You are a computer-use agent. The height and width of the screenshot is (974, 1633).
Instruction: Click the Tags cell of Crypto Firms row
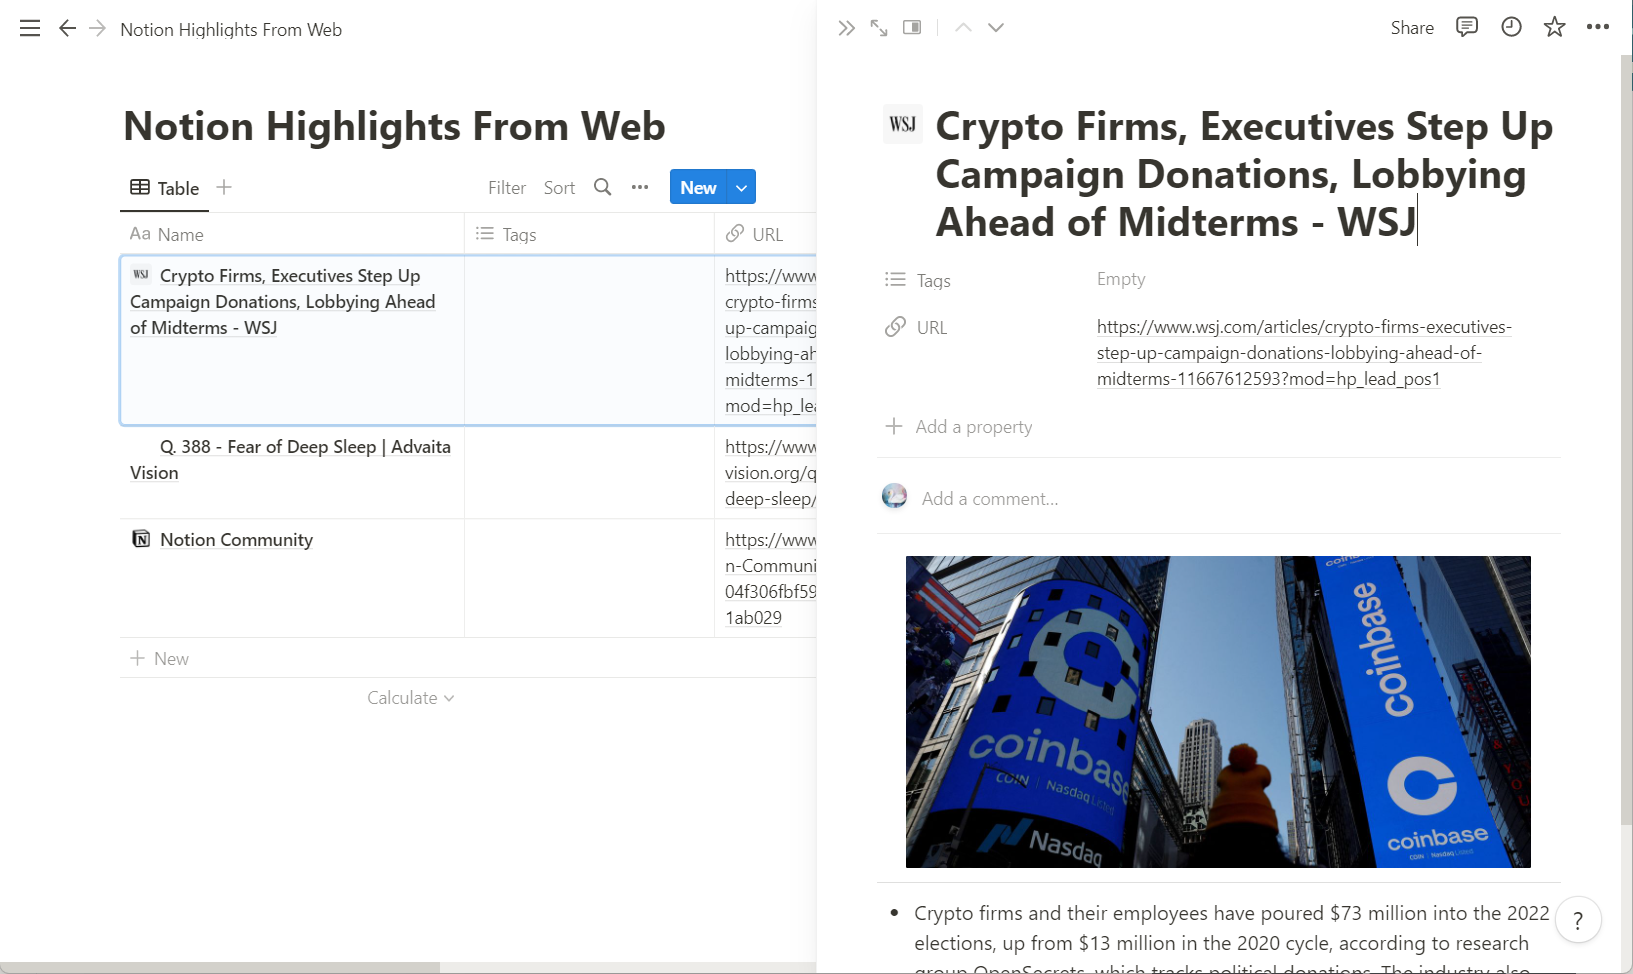[x=589, y=341]
